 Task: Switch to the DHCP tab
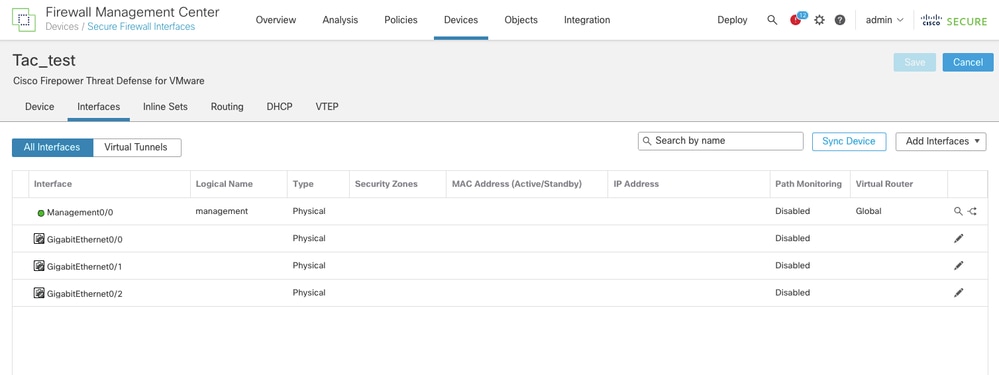coord(280,106)
